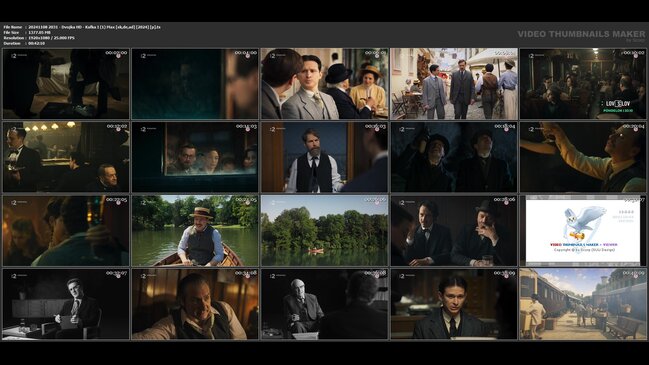Select the File Name text line
The width and height of the screenshot is (649, 365).
(x=82, y=27)
